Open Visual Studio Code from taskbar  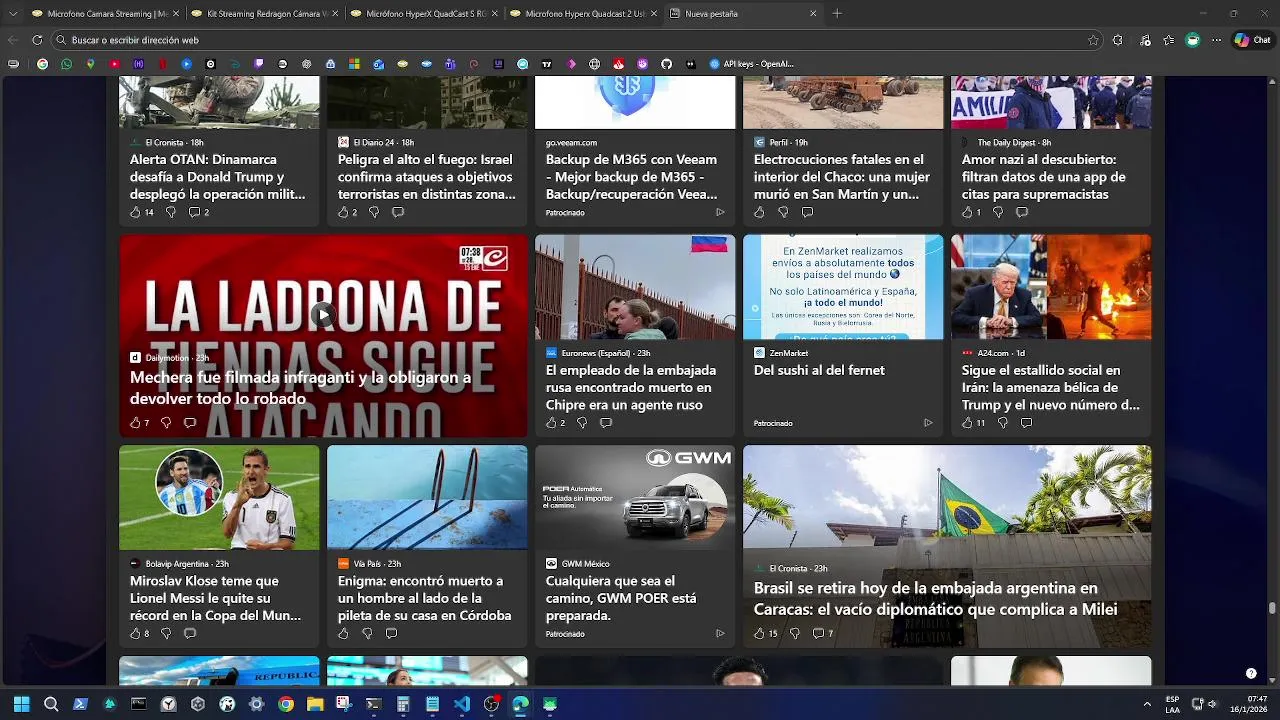click(461, 704)
